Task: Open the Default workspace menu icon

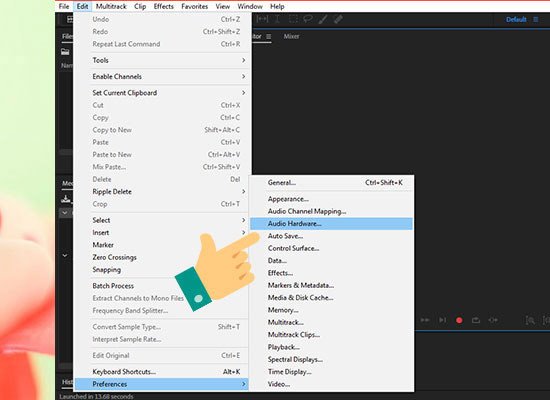Action: (536, 19)
